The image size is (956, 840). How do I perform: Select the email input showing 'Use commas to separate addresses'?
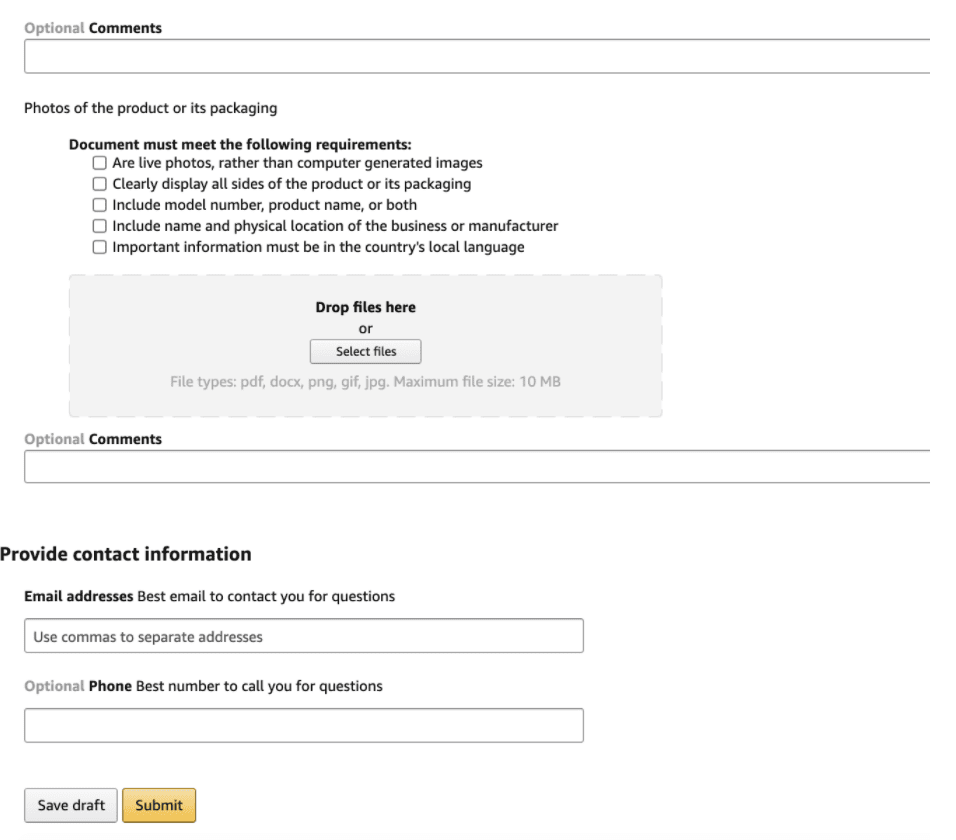click(304, 635)
